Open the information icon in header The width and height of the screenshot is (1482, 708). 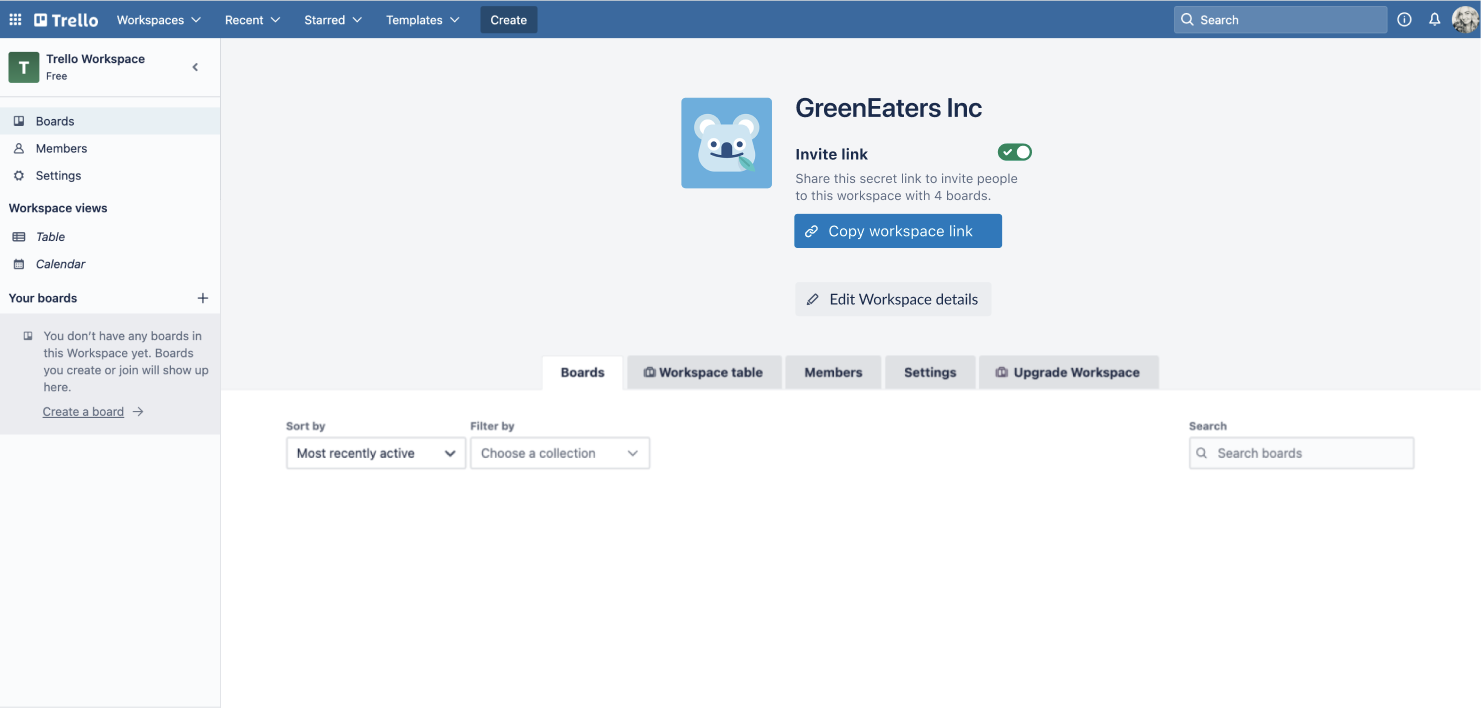point(1404,20)
